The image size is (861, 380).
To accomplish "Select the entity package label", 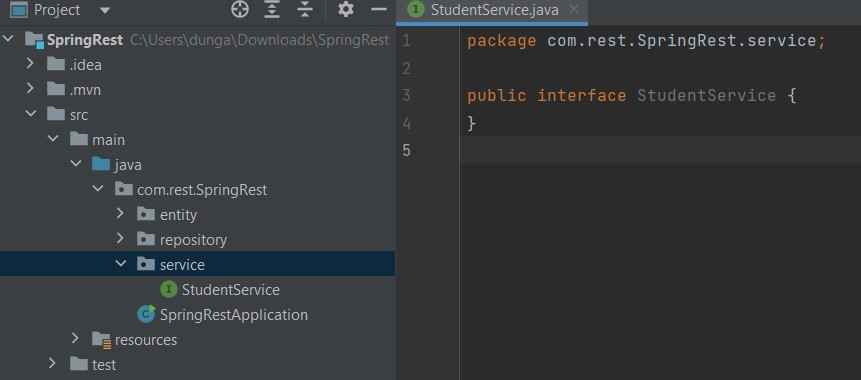I will pyautogui.click(x=178, y=215).
